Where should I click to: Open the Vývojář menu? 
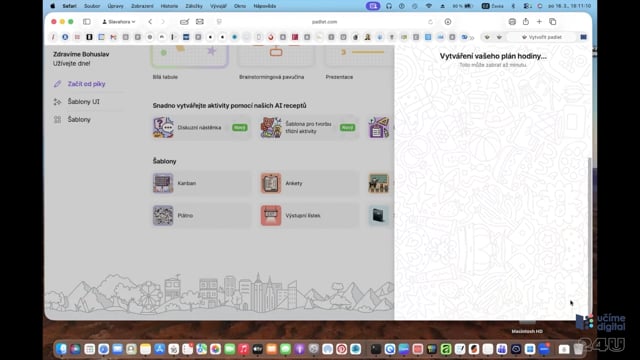click(x=218, y=6)
